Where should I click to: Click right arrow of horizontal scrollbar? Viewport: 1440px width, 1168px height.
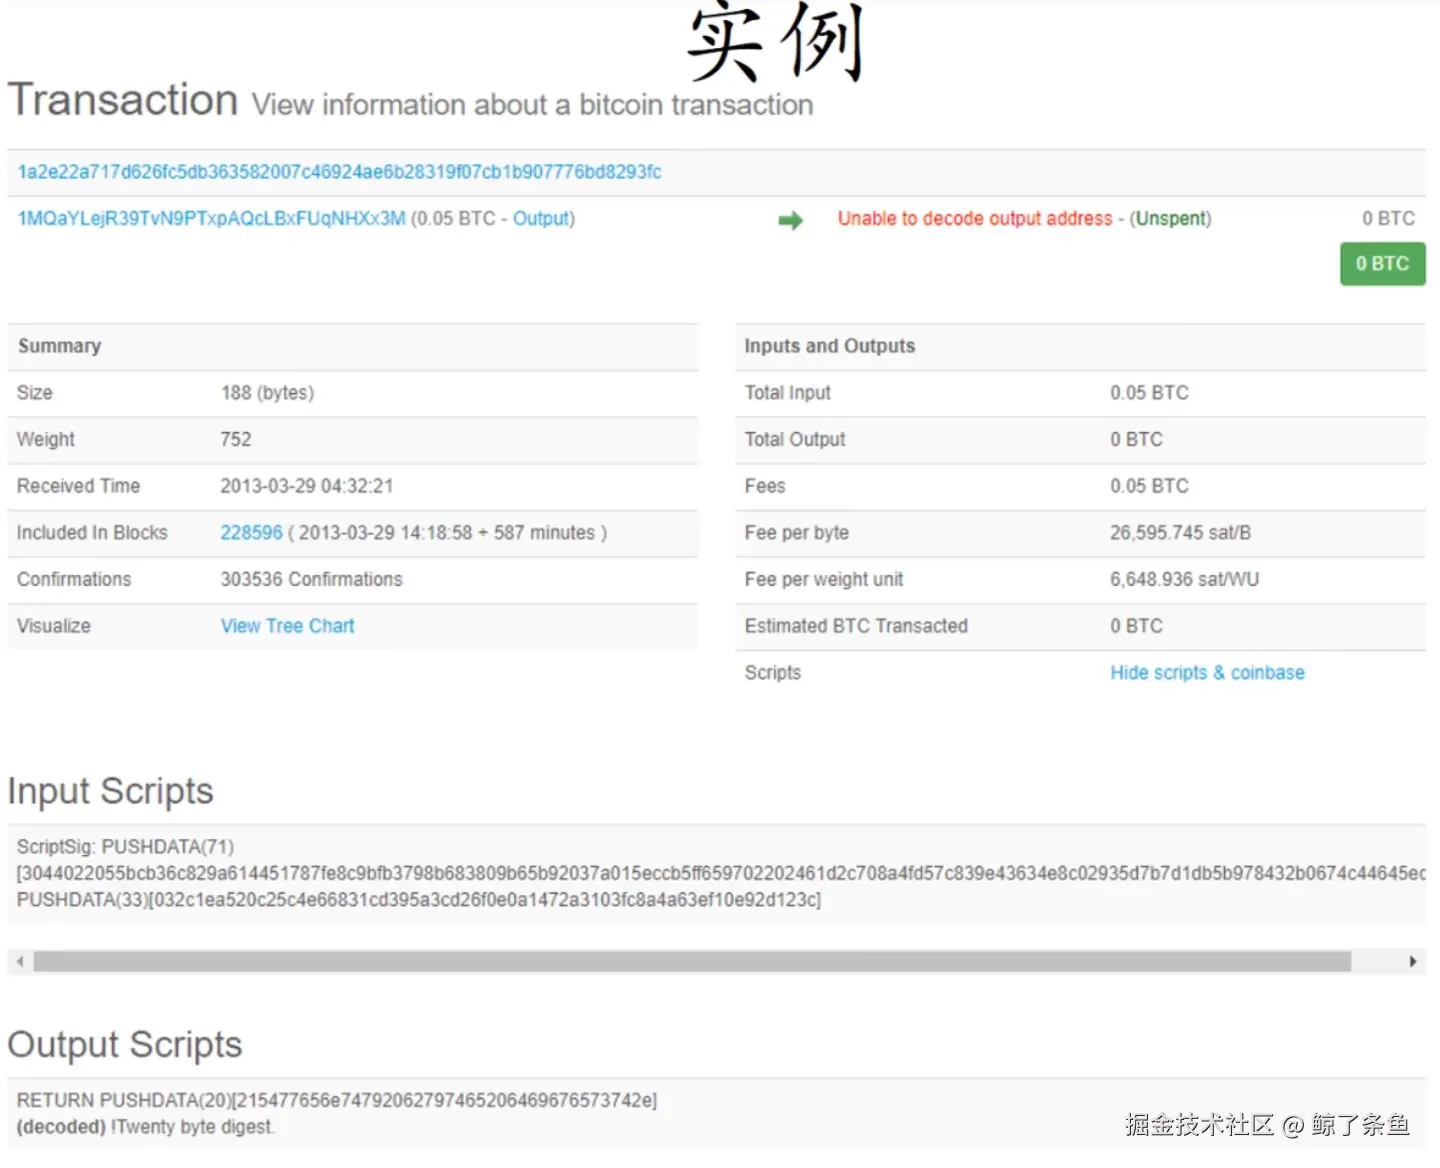pos(1412,962)
